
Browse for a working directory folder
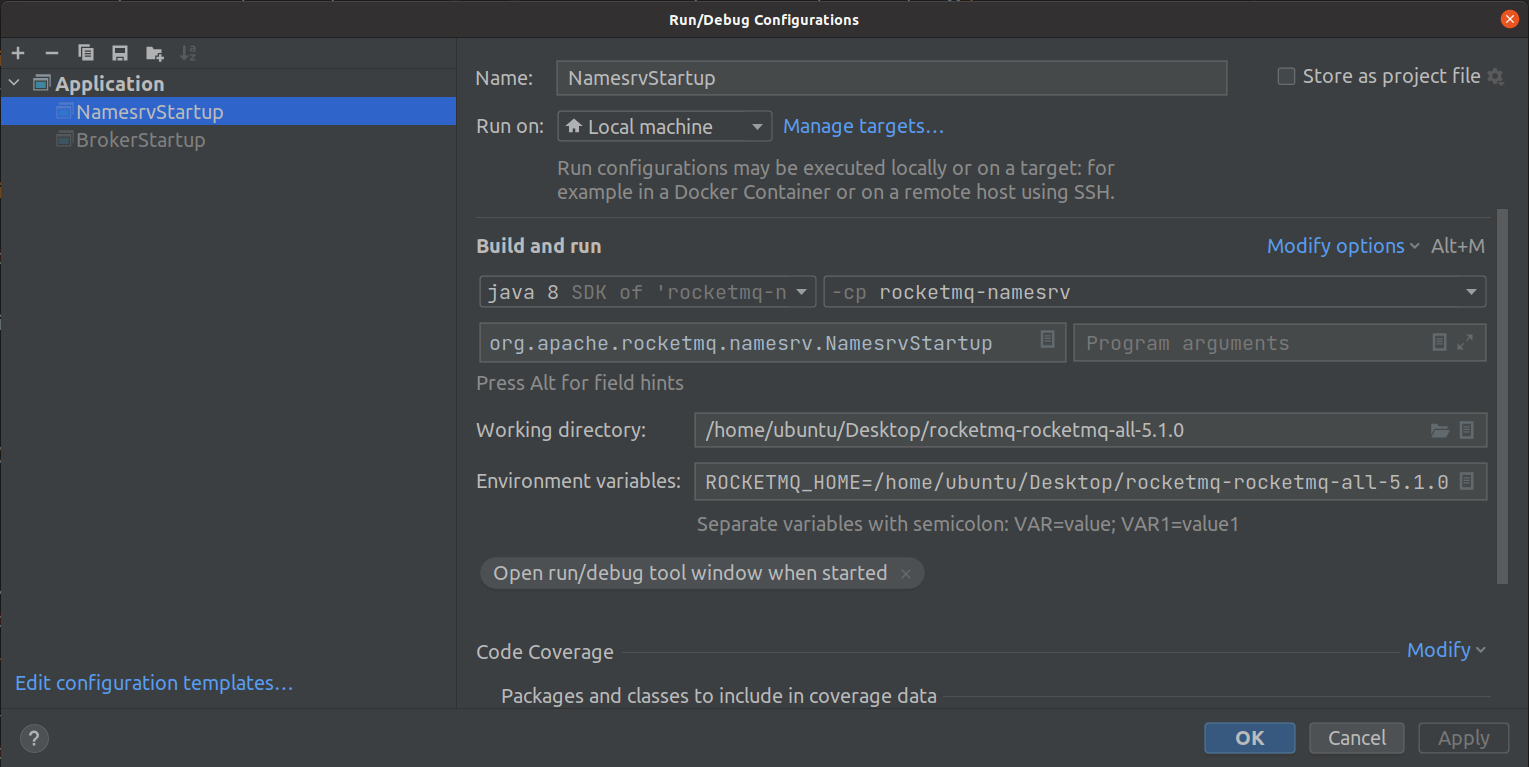pyautogui.click(x=1440, y=430)
